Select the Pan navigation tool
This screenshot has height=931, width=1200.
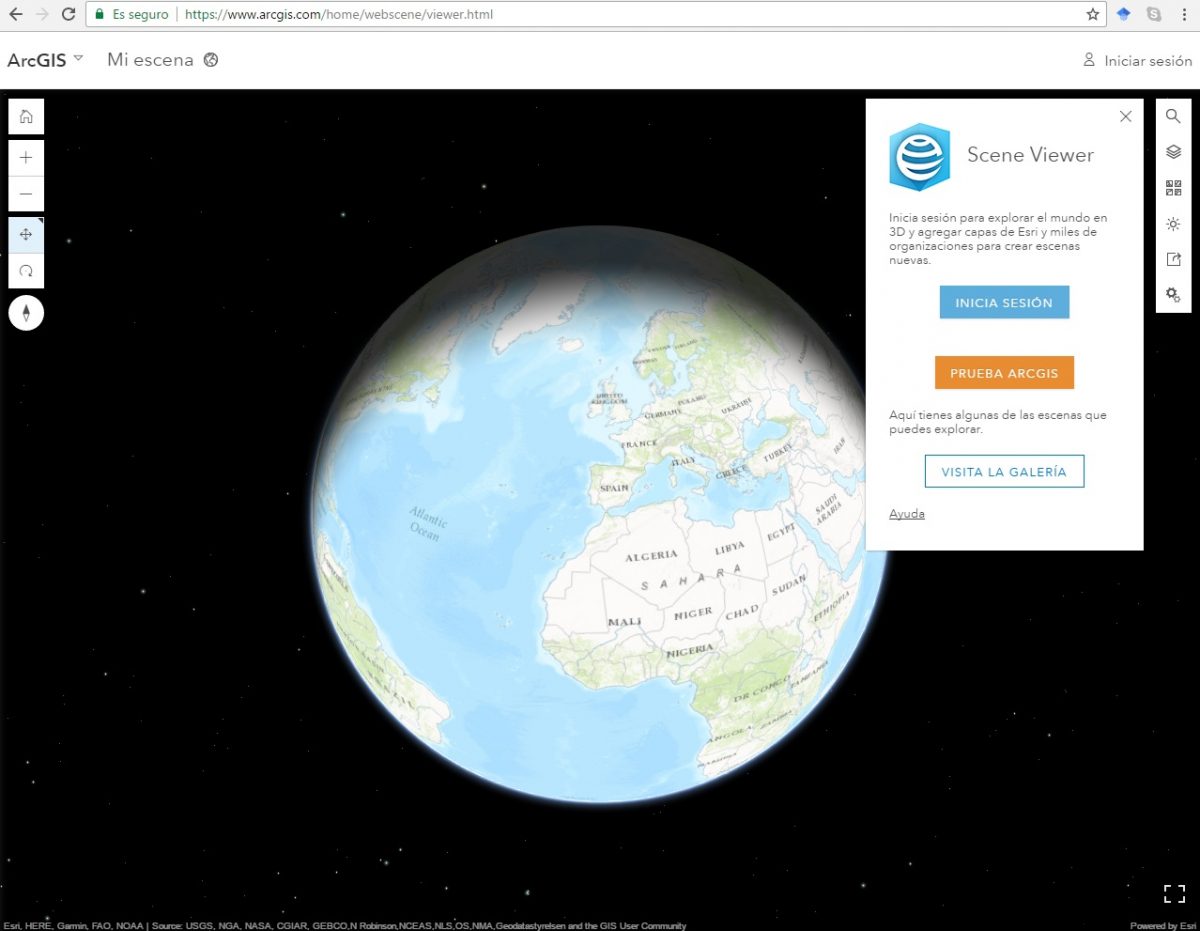pos(26,234)
